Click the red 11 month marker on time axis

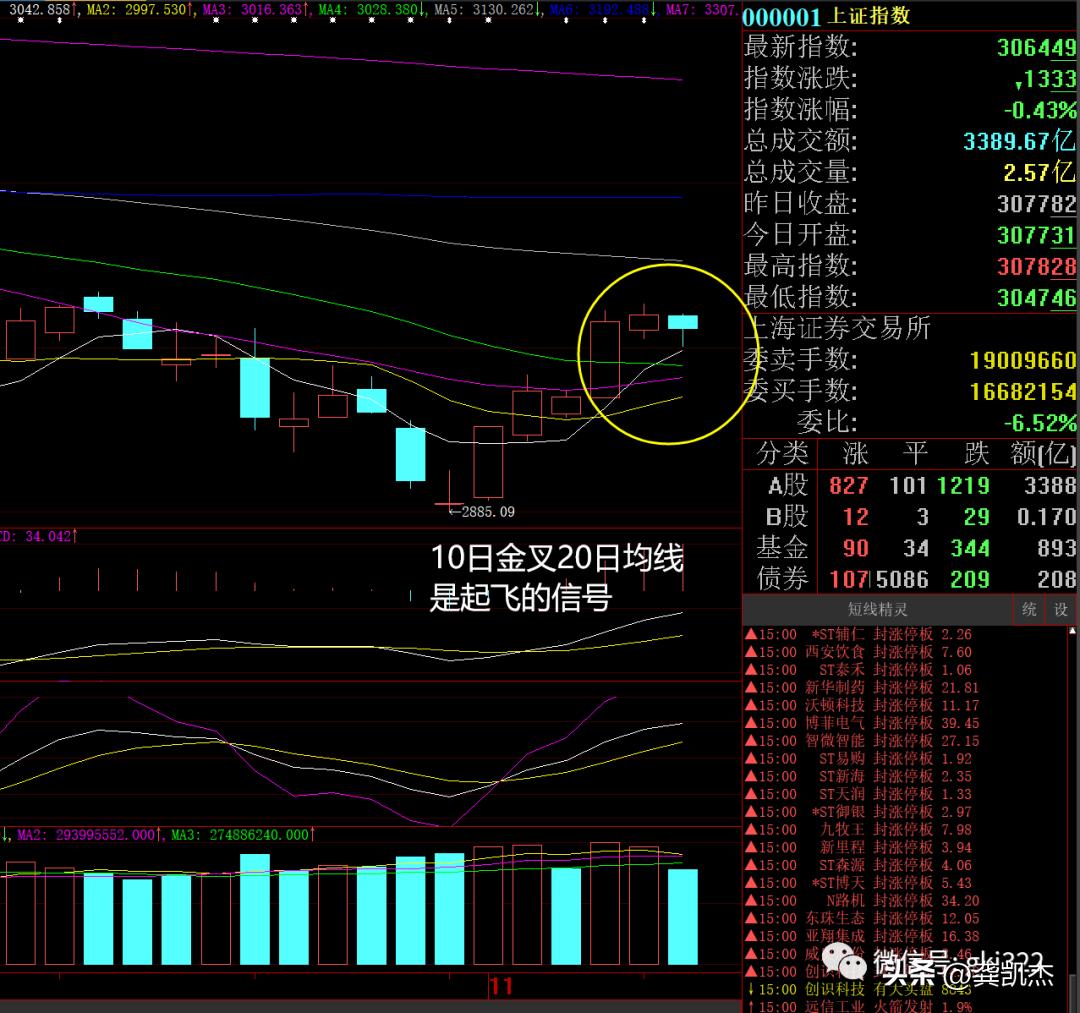pyautogui.click(x=501, y=987)
